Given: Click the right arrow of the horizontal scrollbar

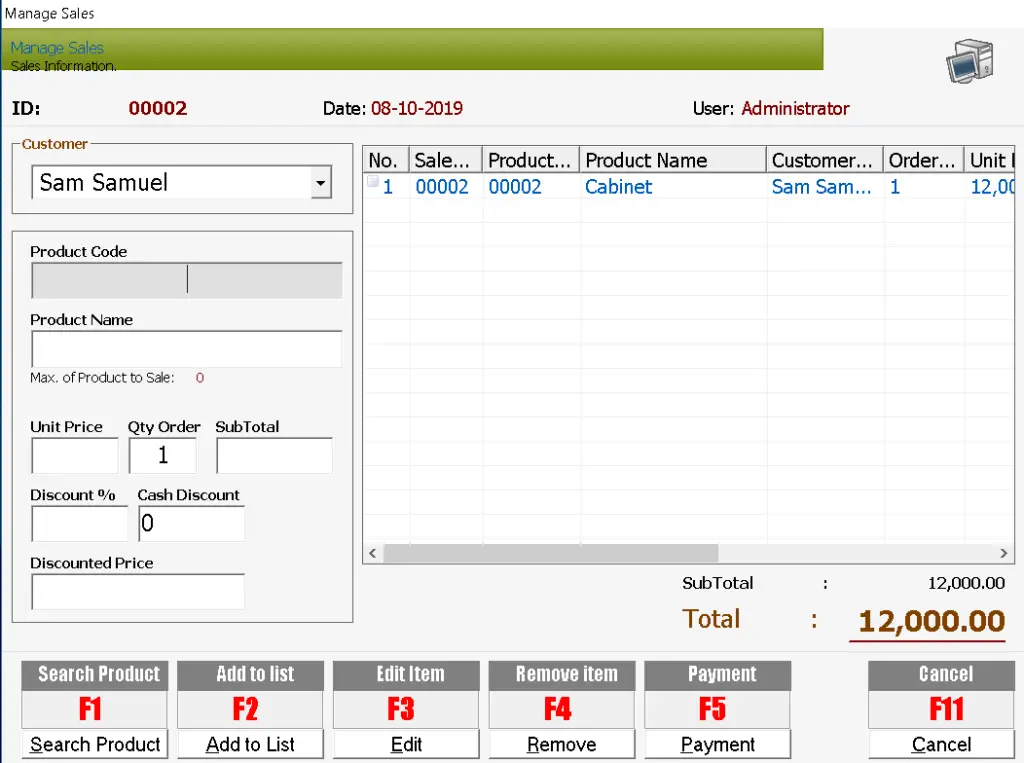Looking at the screenshot, I should [x=1004, y=553].
